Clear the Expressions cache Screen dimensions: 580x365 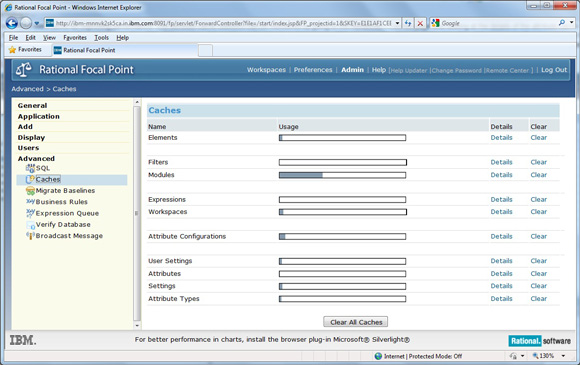coord(539,199)
